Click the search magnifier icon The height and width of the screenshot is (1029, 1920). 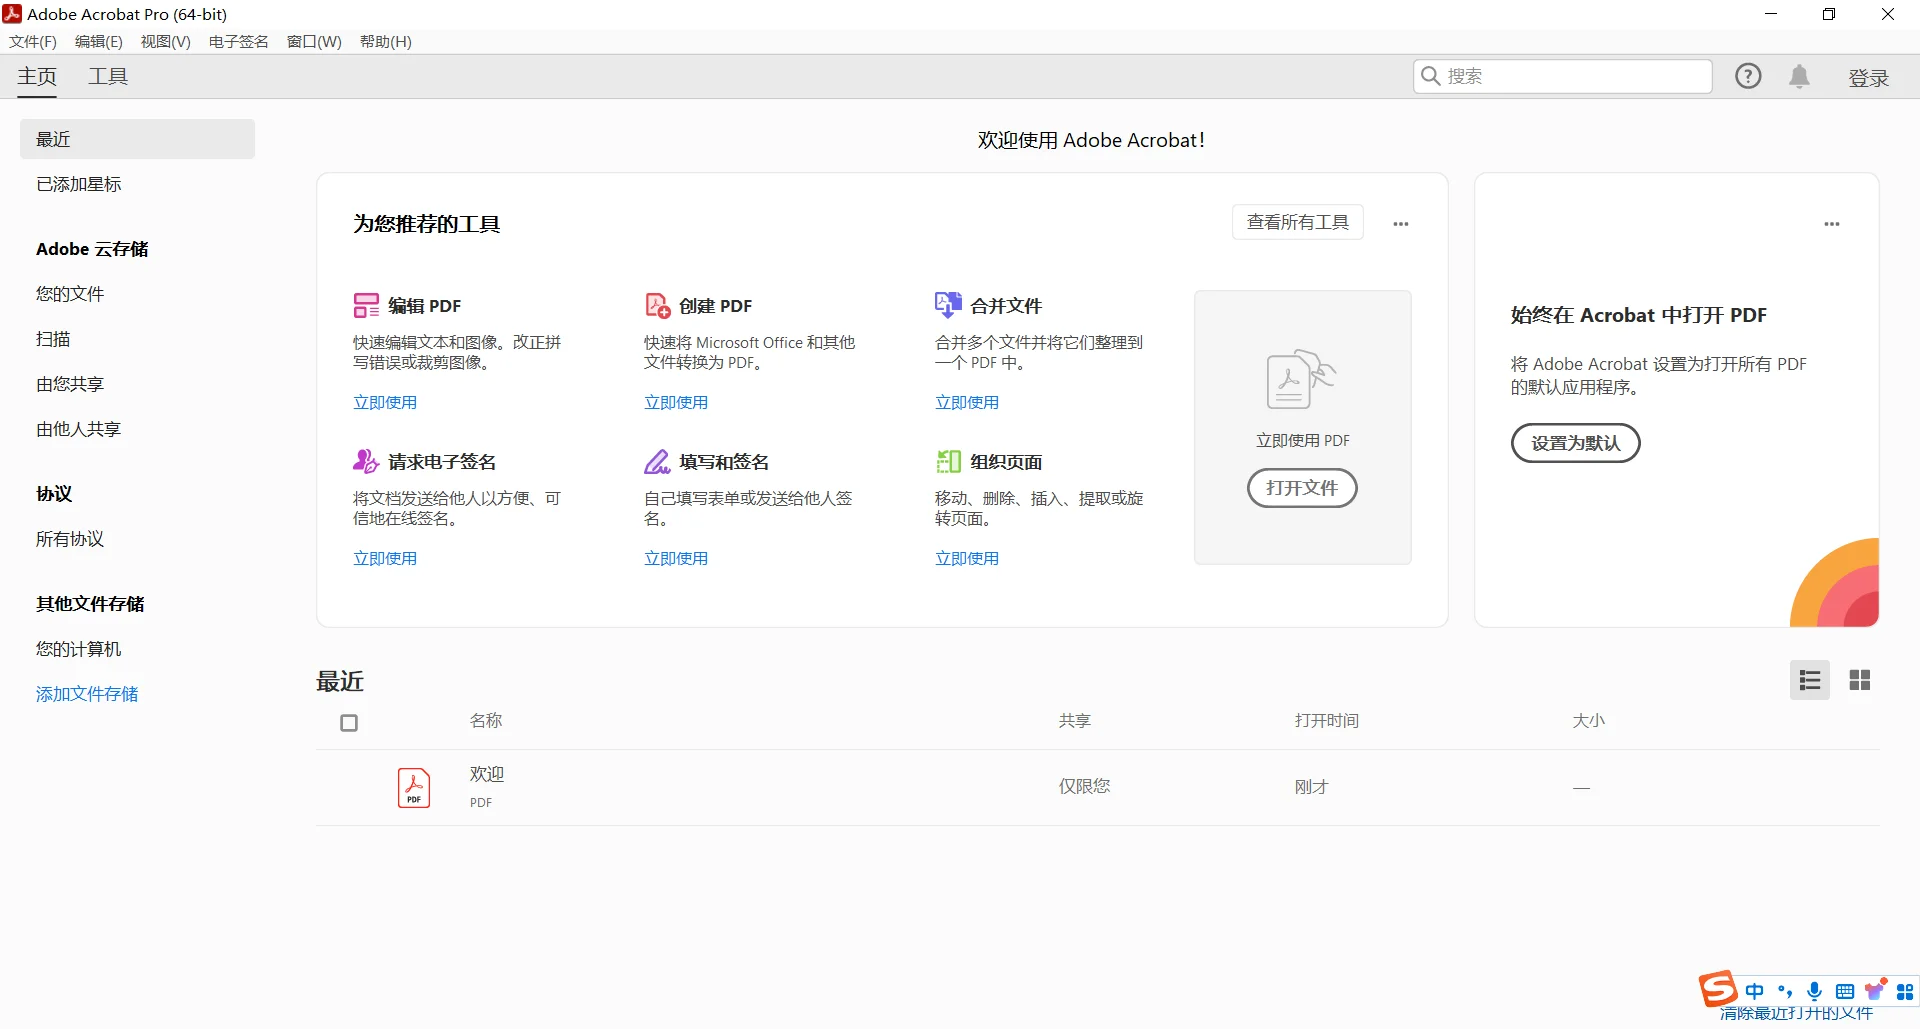(1431, 76)
